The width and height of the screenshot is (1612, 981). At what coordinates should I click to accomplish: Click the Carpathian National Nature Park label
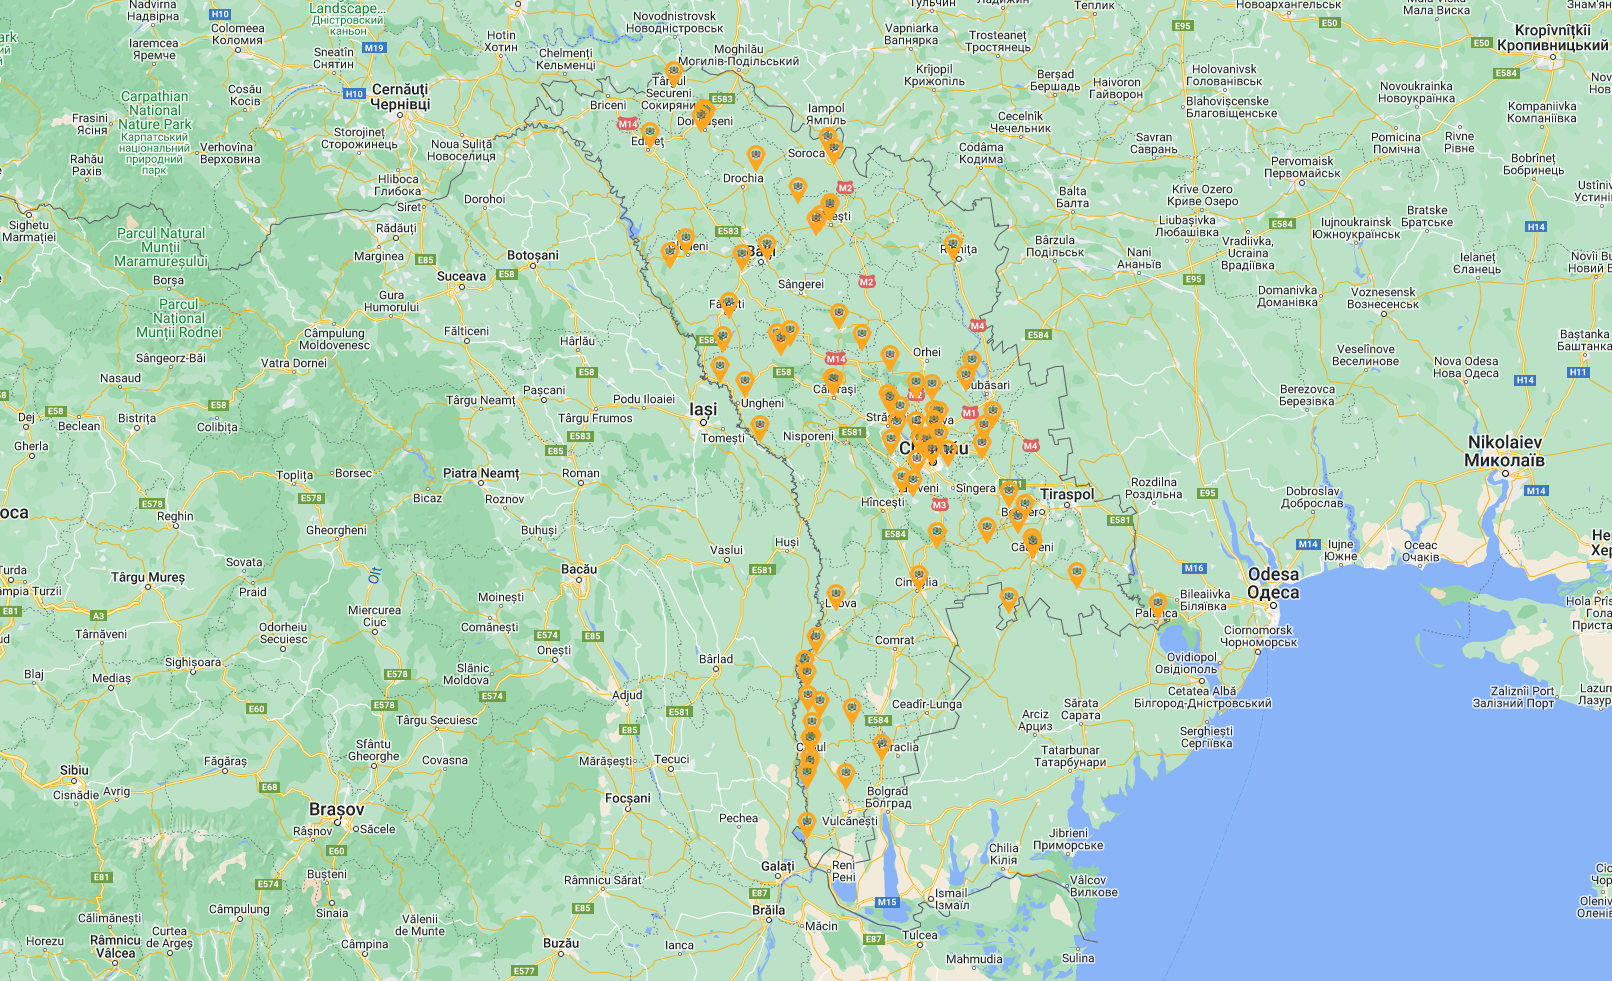(154, 111)
